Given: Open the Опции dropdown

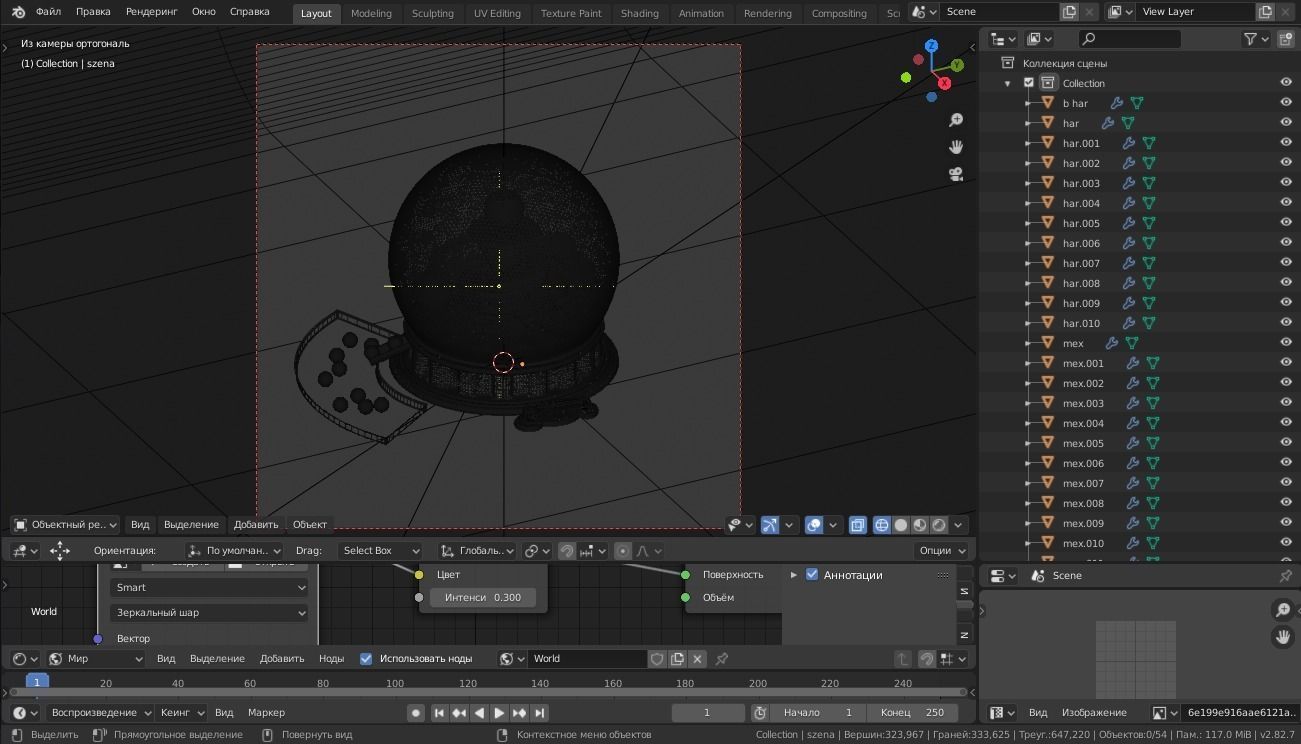Looking at the screenshot, I should 942,551.
